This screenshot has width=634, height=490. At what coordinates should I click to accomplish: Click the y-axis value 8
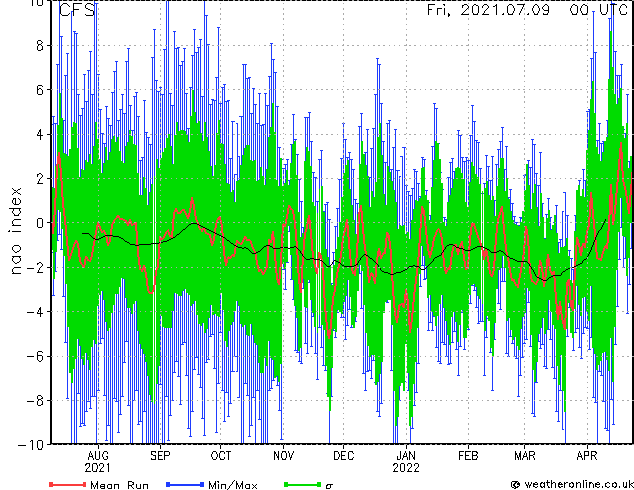[x=40, y=46]
